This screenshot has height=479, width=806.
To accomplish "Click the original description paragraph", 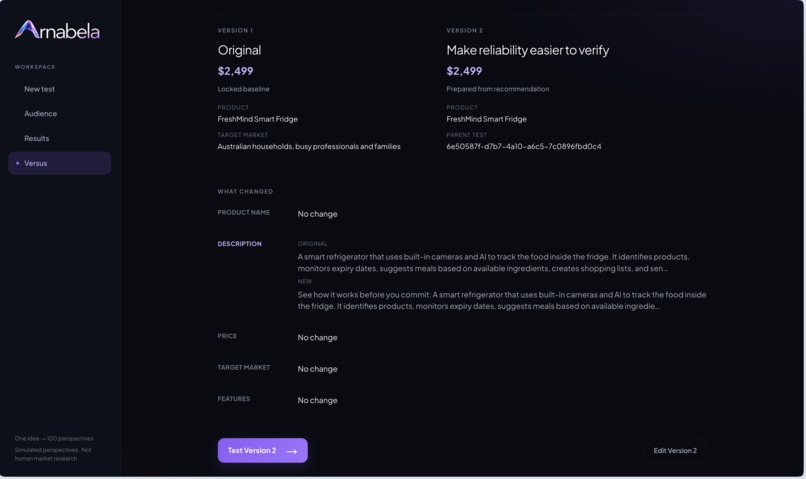I will (x=493, y=262).
